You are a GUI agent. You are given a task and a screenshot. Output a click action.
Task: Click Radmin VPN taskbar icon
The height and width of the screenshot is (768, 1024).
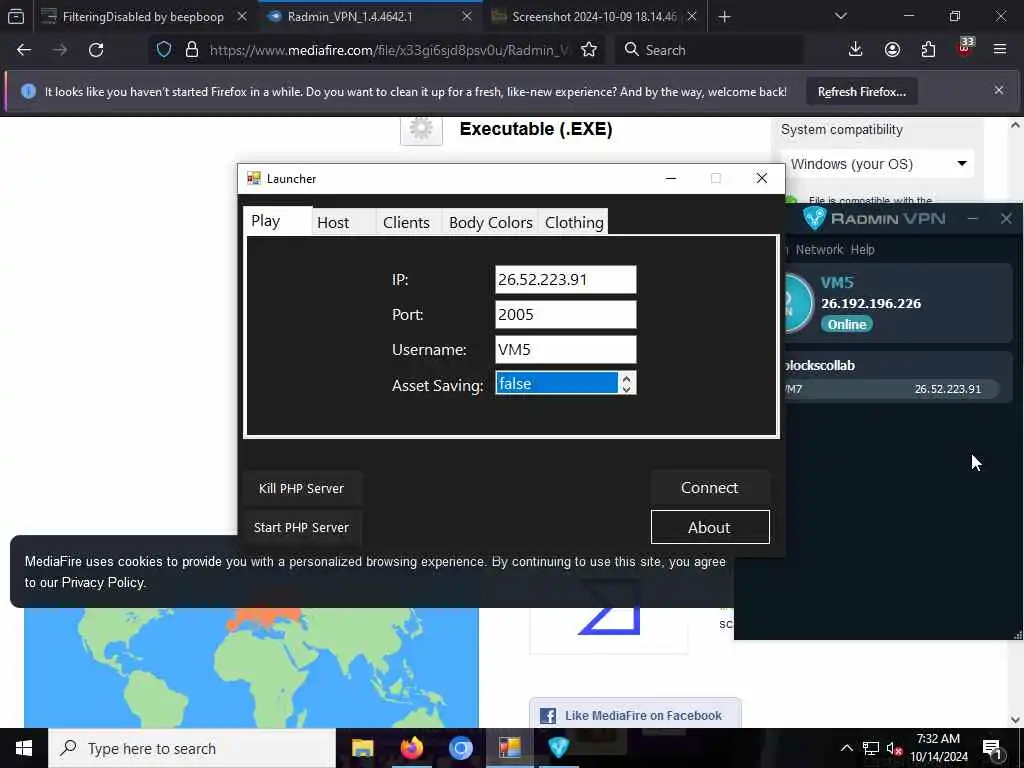pyautogui.click(x=558, y=748)
